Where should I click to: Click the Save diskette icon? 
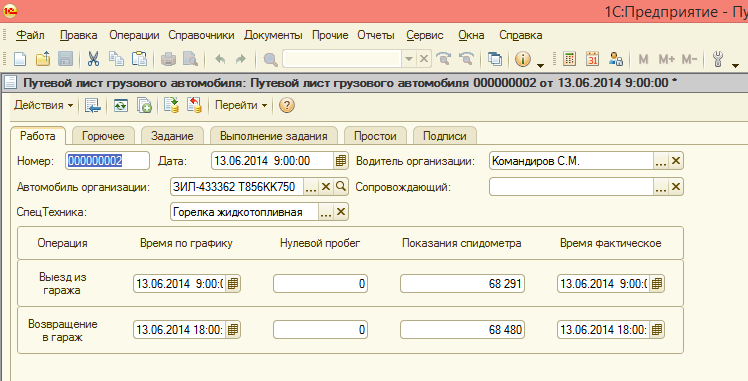(65, 59)
